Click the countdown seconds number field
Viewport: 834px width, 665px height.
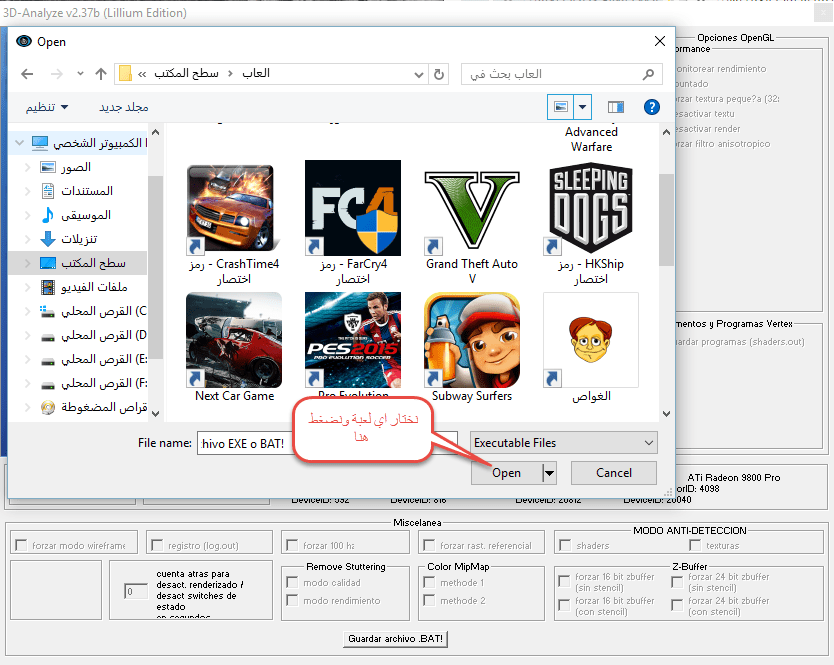pyautogui.click(x=136, y=591)
